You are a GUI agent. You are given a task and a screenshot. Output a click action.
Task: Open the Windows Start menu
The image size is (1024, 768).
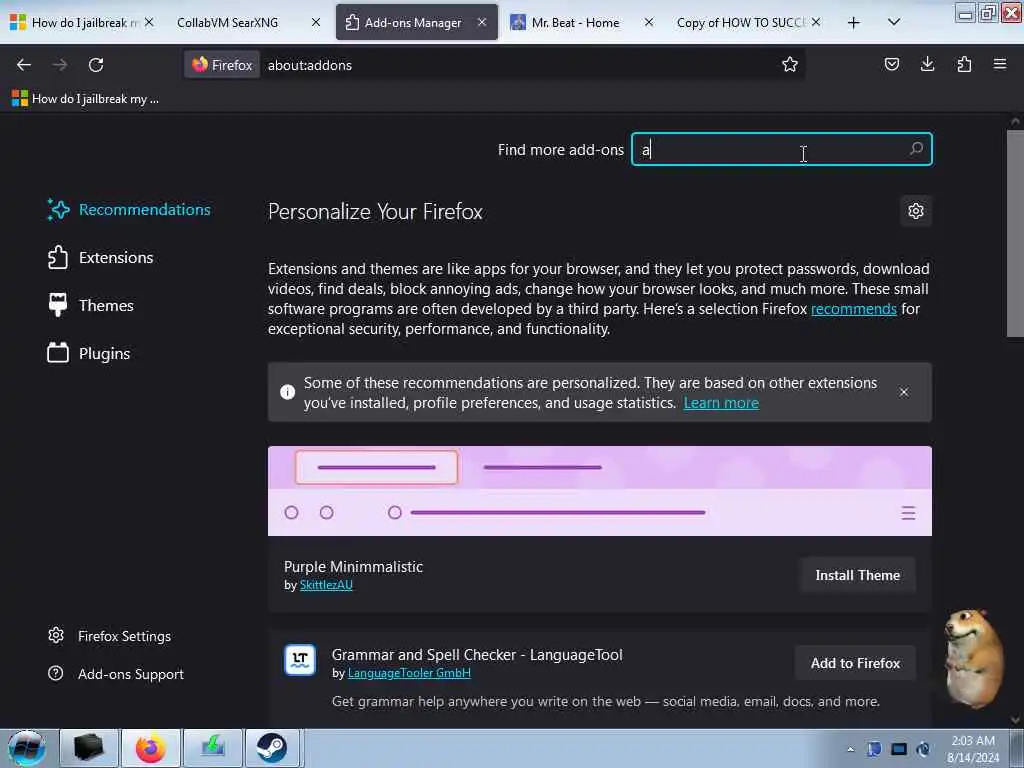point(26,748)
